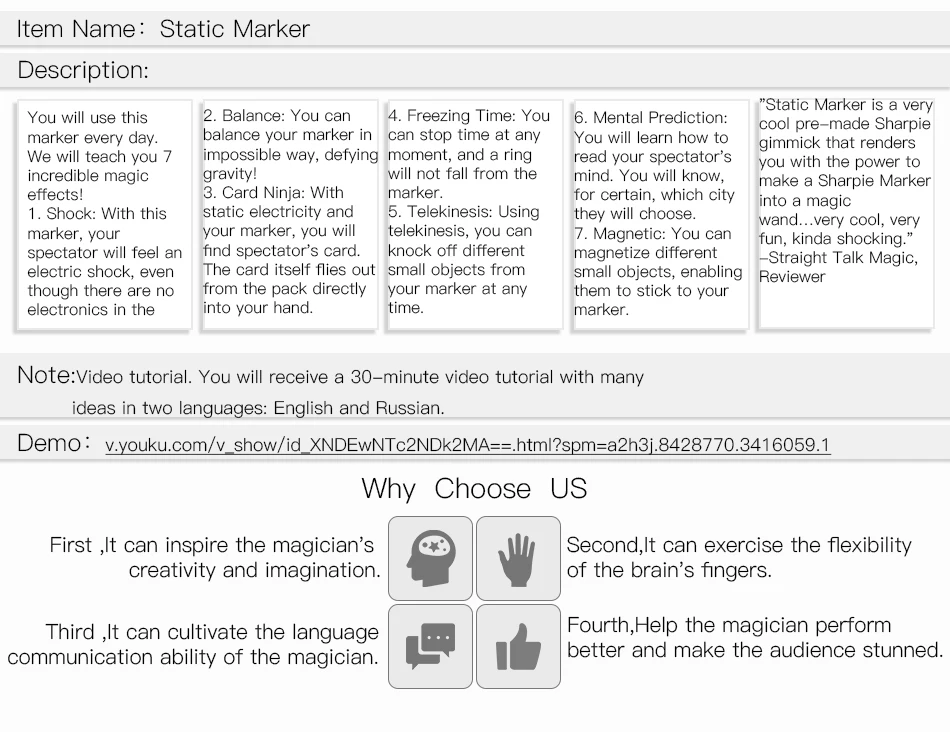Image resolution: width=950 pixels, height=732 pixels.
Task: Select the '2. Balance' description card
Action: click(x=290, y=215)
